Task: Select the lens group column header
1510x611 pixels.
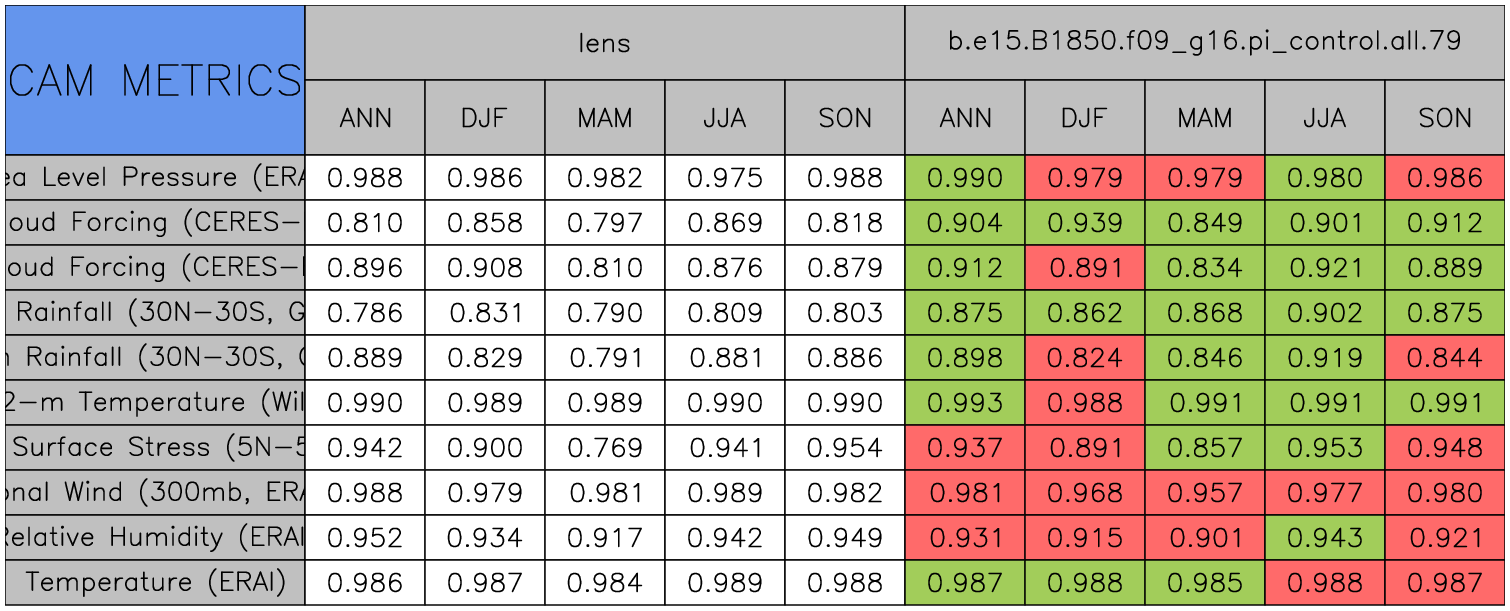Action: coord(605,42)
